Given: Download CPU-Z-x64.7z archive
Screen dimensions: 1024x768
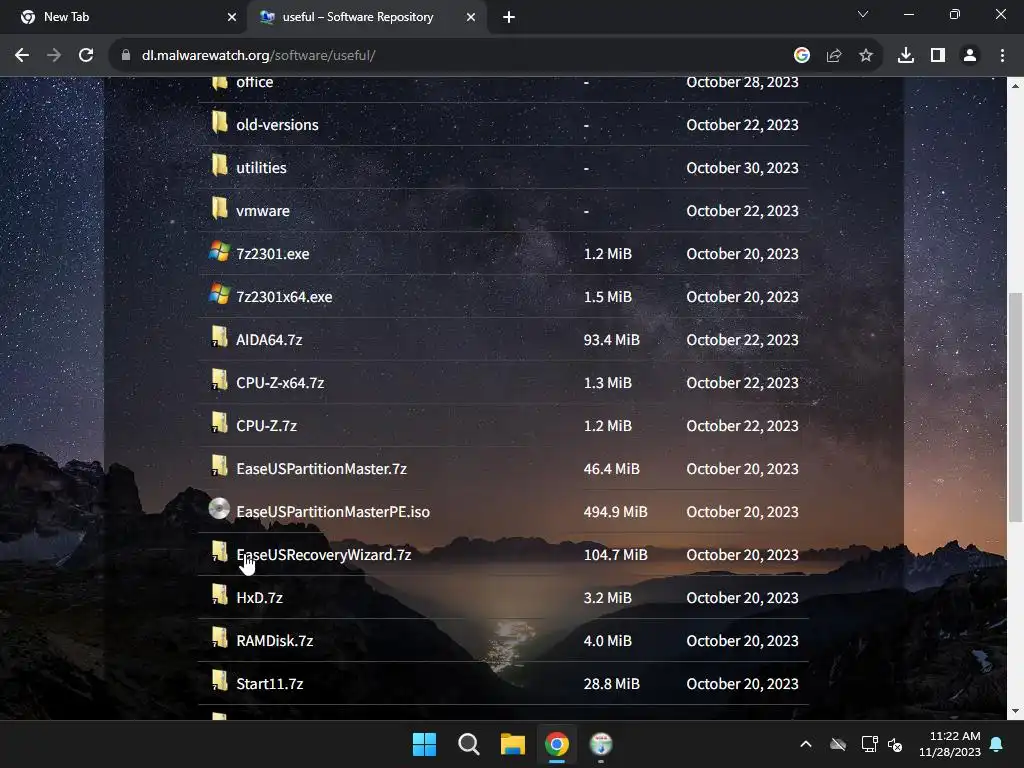Looking at the screenshot, I should click(x=280, y=383).
